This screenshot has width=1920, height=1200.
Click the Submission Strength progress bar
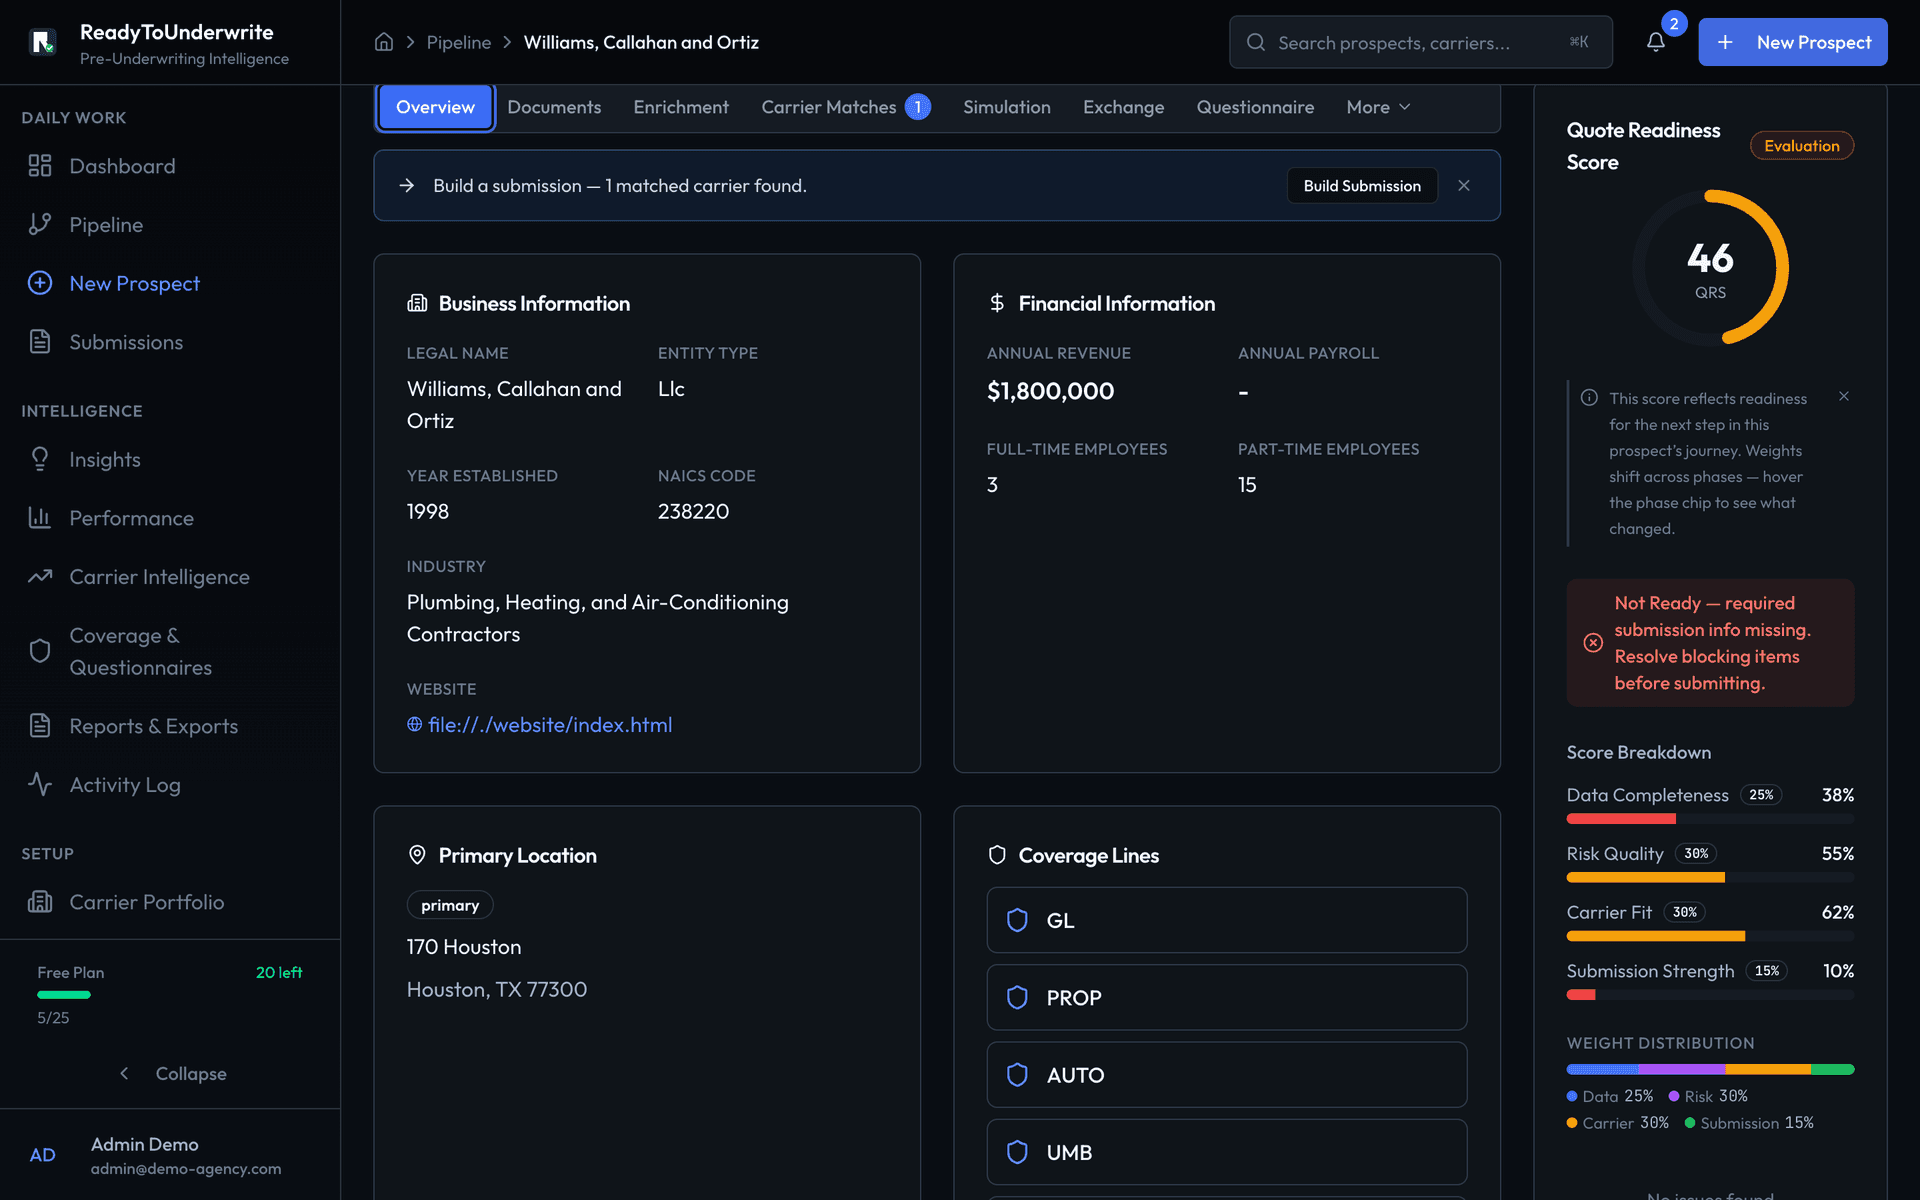(x=1710, y=995)
